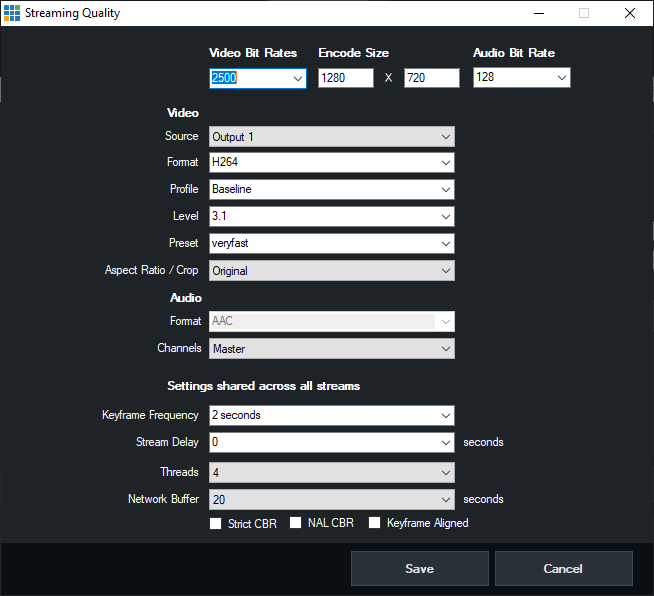Click the encode width field showing 1280
This screenshot has height=596, width=654.
(x=345, y=78)
